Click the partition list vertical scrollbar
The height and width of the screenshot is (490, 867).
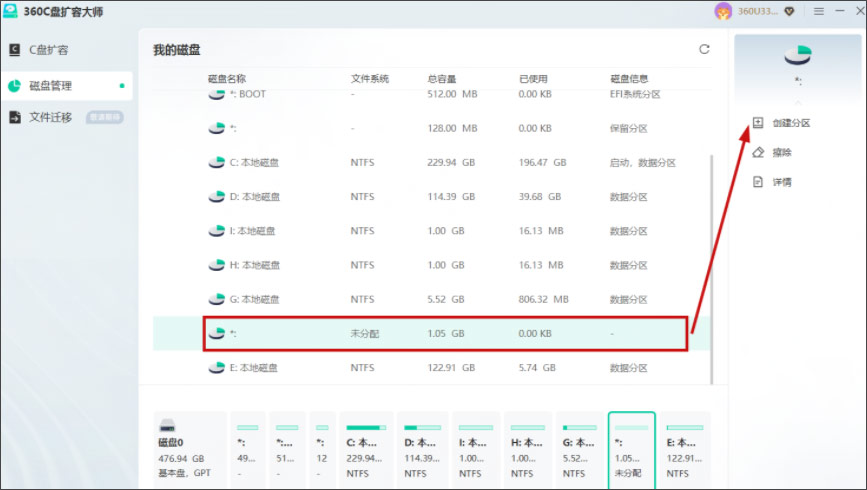click(x=711, y=269)
